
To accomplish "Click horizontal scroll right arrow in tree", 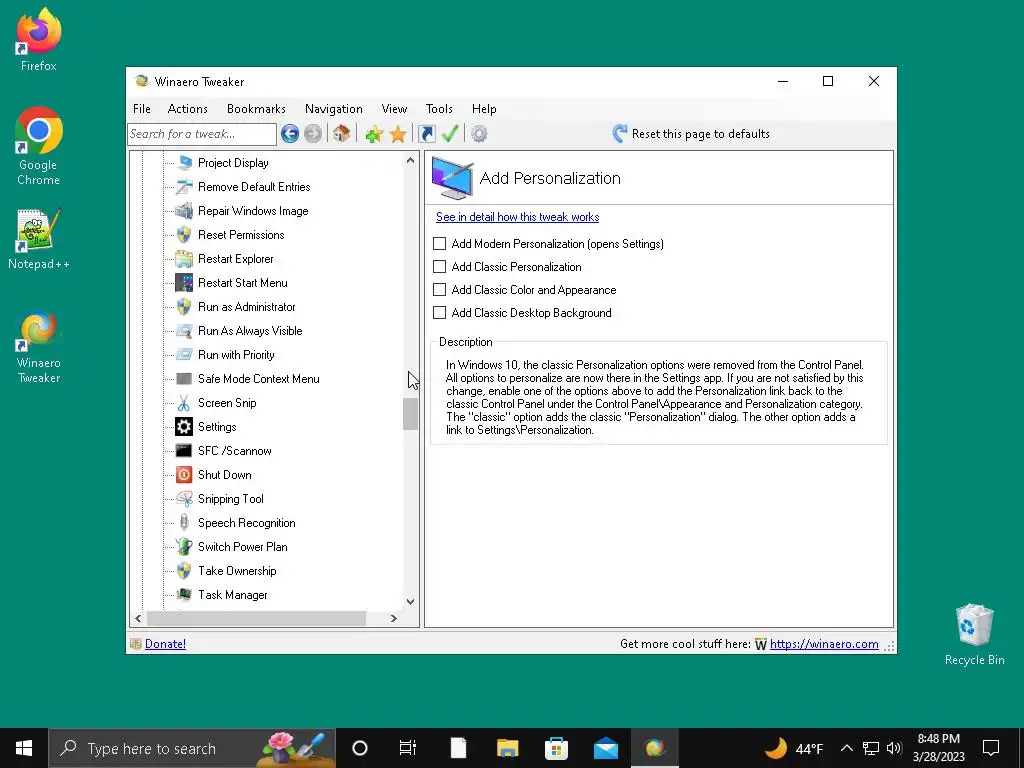I will coord(393,618).
